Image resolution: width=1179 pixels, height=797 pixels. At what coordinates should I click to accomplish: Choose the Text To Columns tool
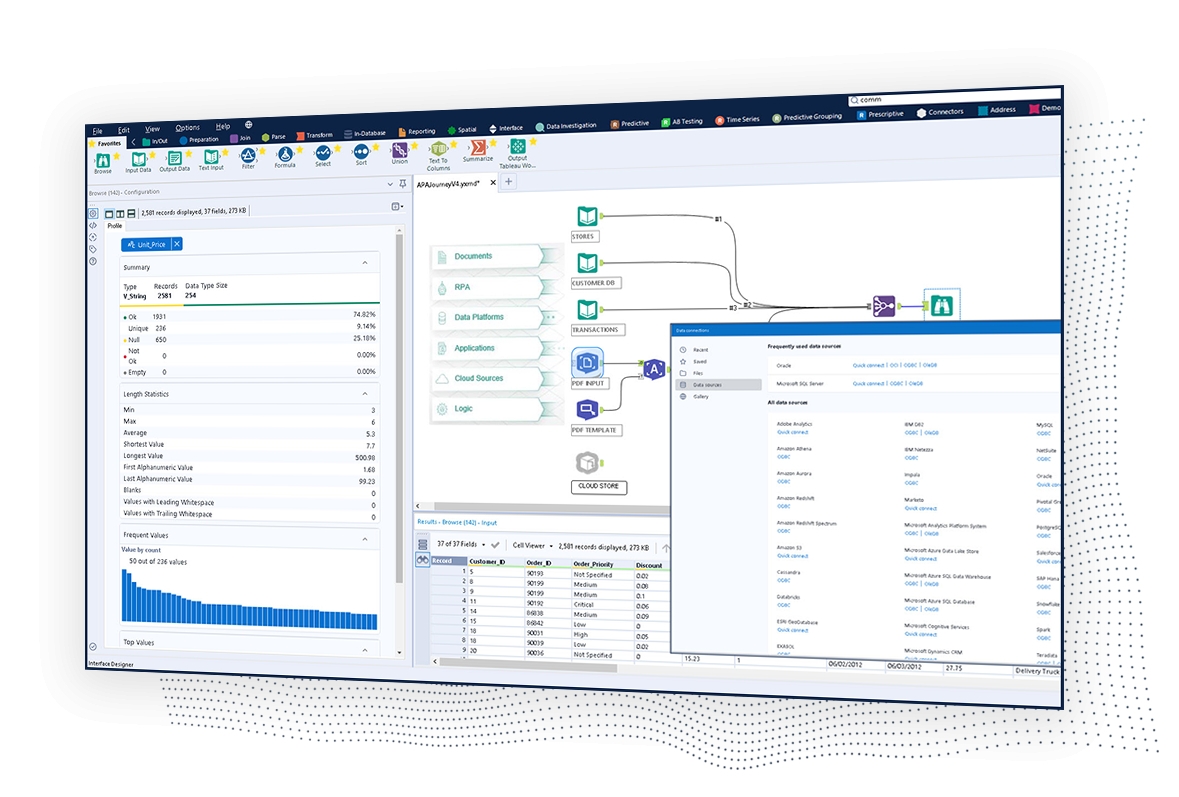pyautogui.click(x=438, y=156)
